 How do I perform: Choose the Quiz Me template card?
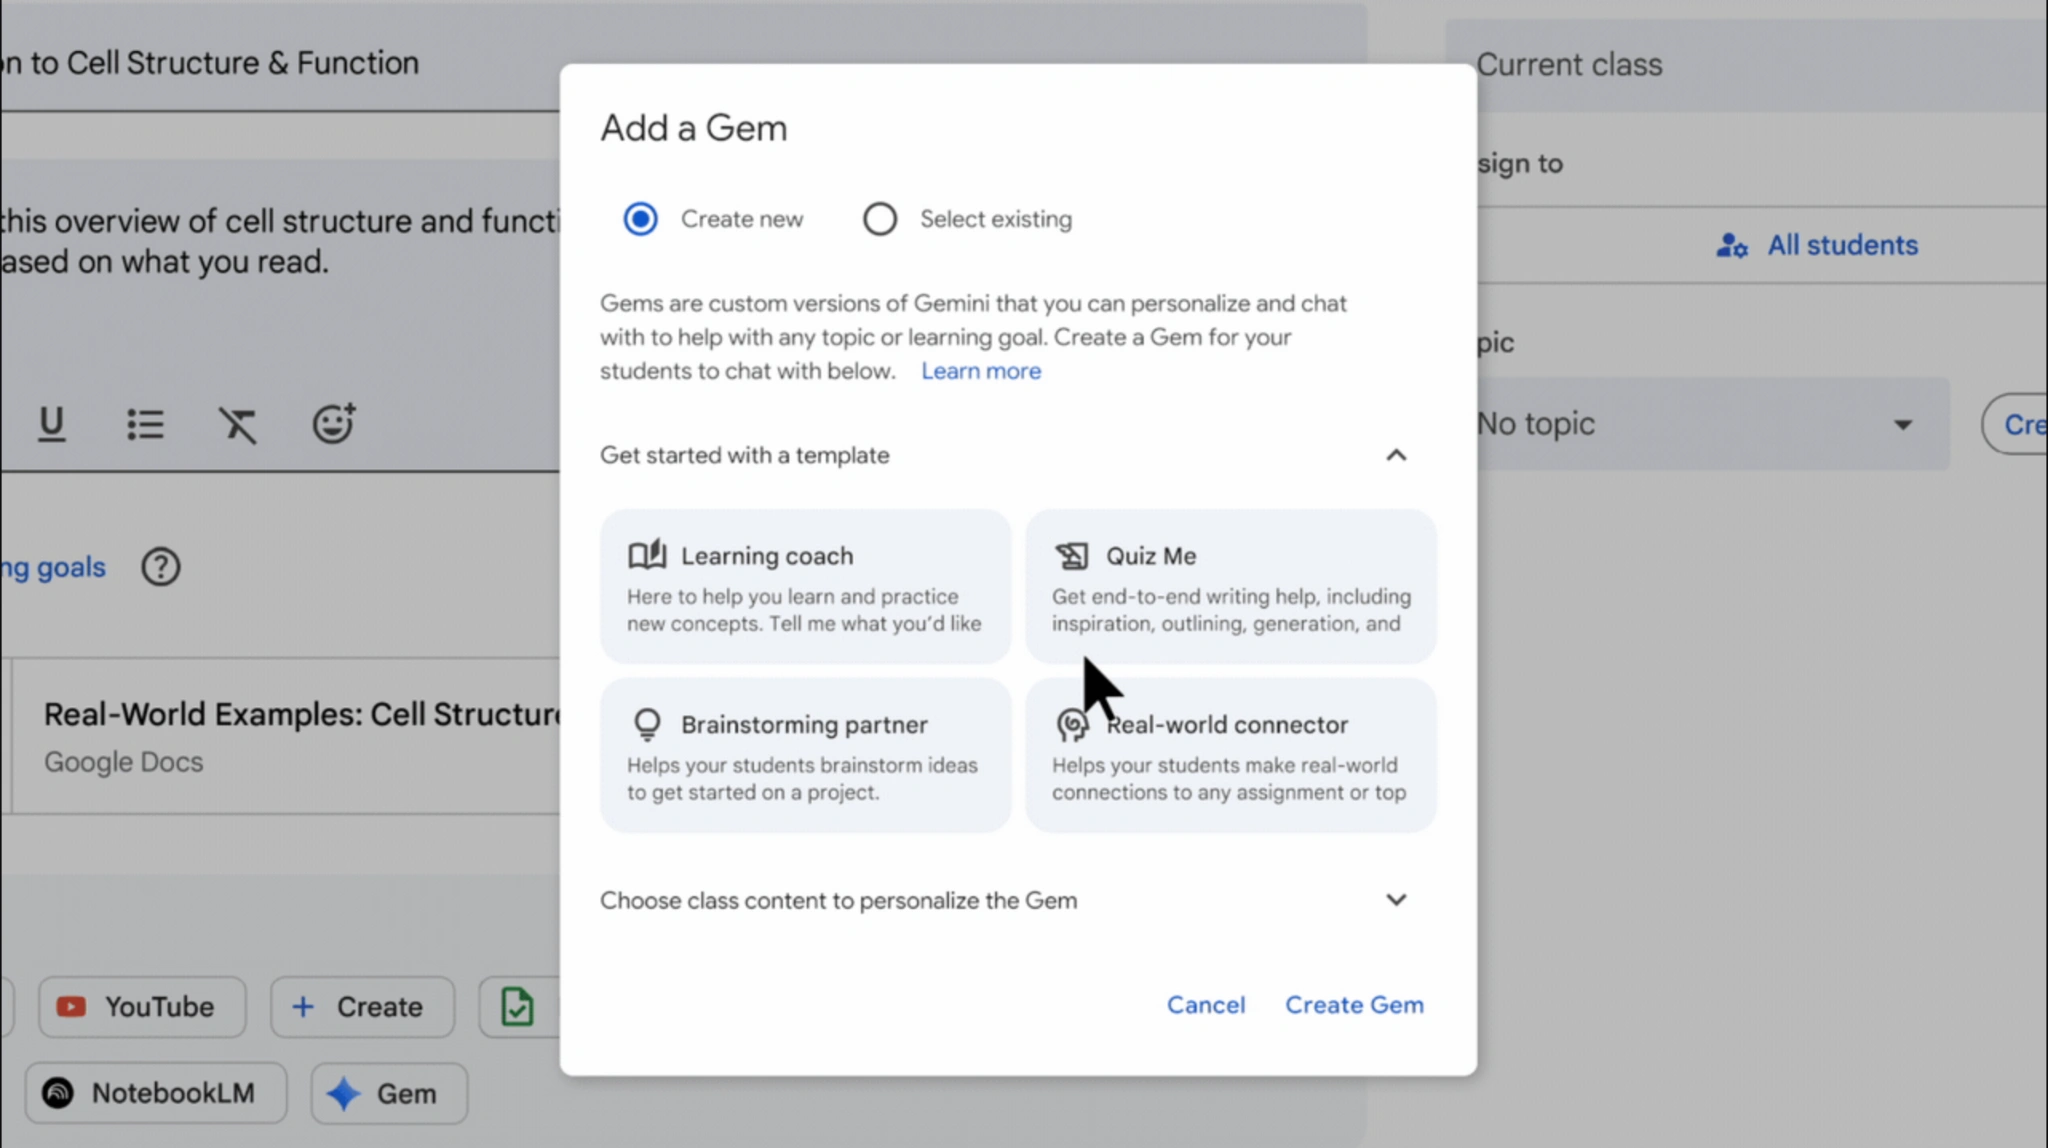pos(1230,587)
